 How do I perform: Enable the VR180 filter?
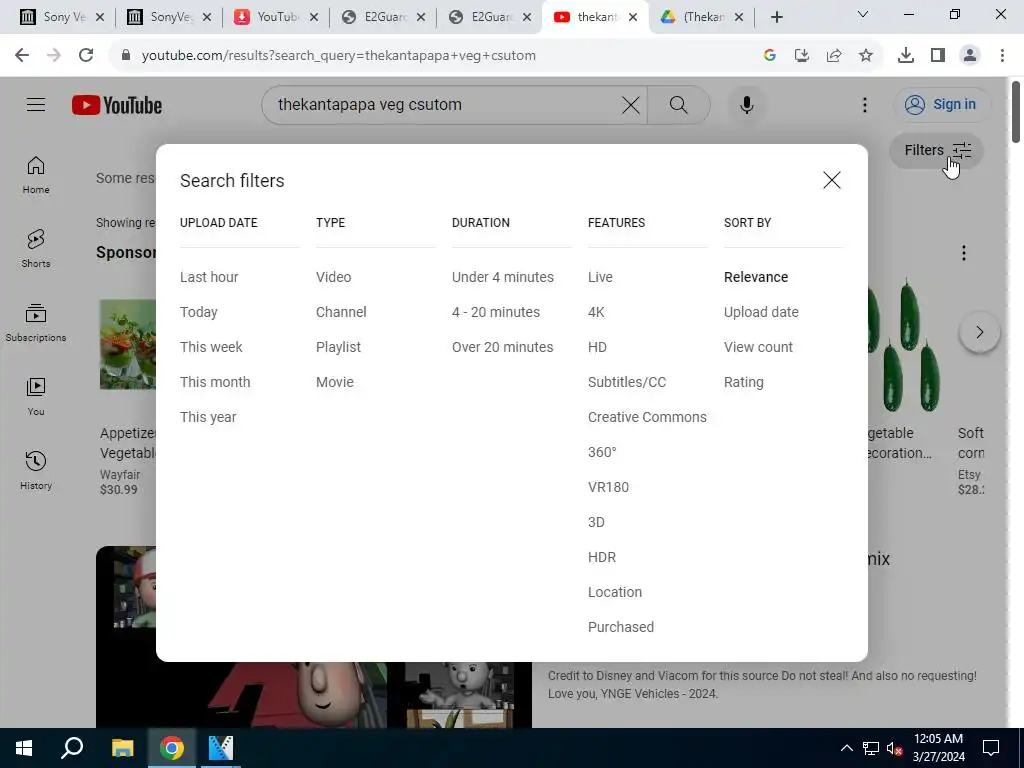pyautogui.click(x=608, y=487)
